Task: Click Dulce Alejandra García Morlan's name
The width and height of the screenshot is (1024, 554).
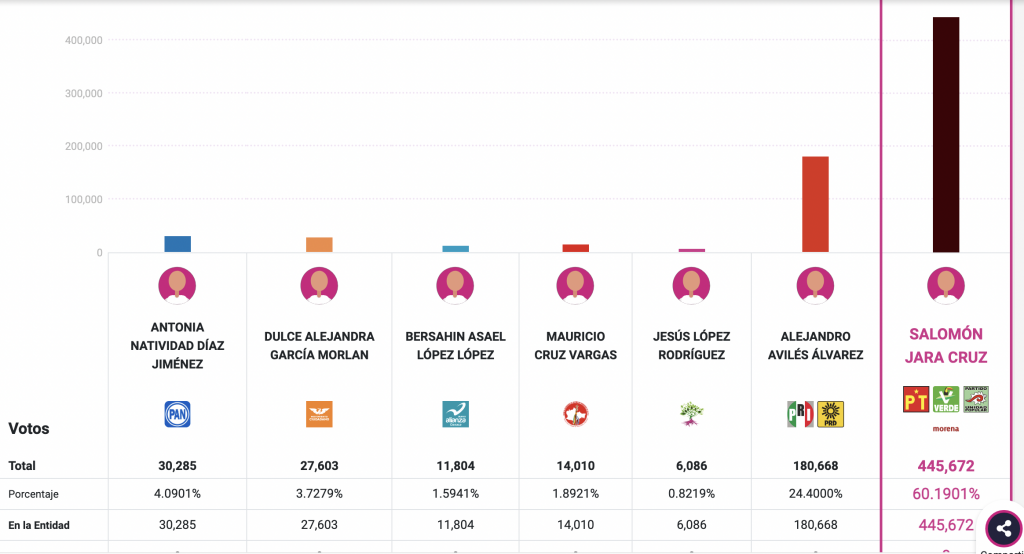Action: click(319, 345)
